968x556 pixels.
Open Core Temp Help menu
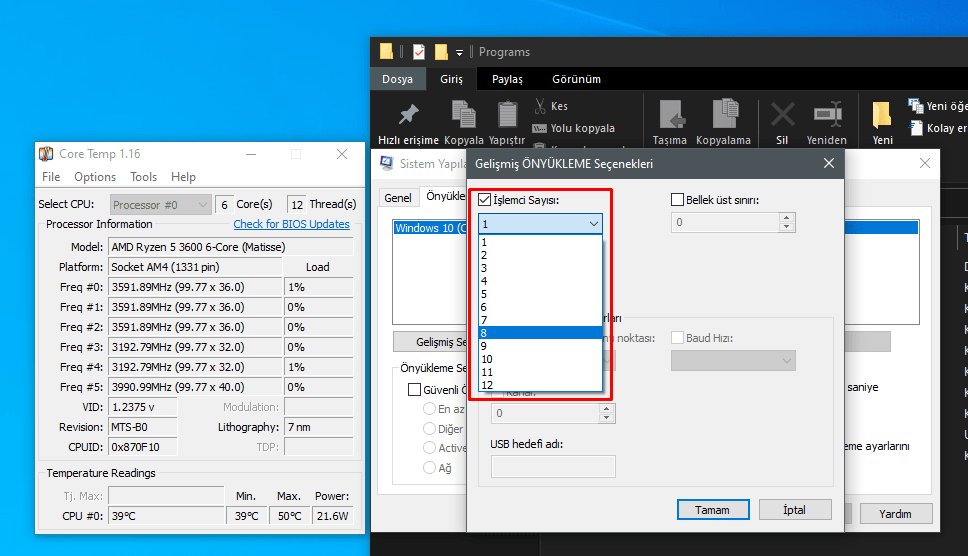[x=183, y=177]
